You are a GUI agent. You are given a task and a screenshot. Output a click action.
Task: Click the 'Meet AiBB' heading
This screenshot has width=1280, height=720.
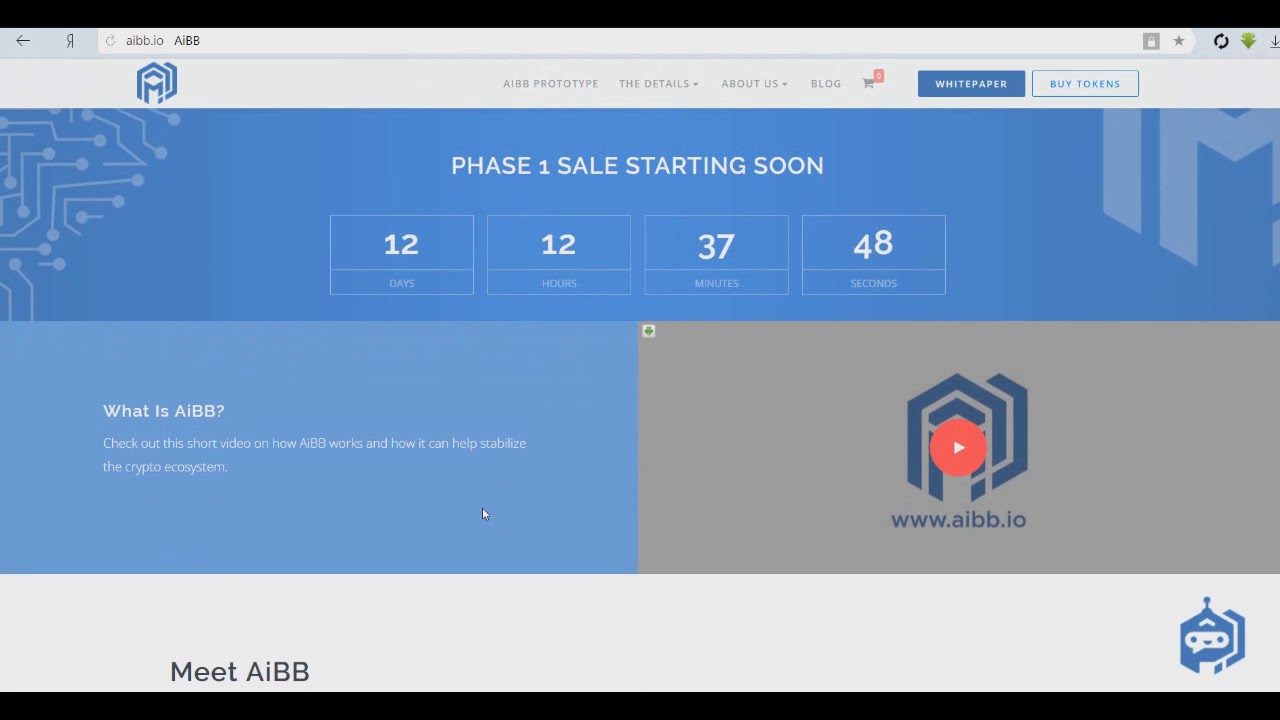(x=240, y=671)
